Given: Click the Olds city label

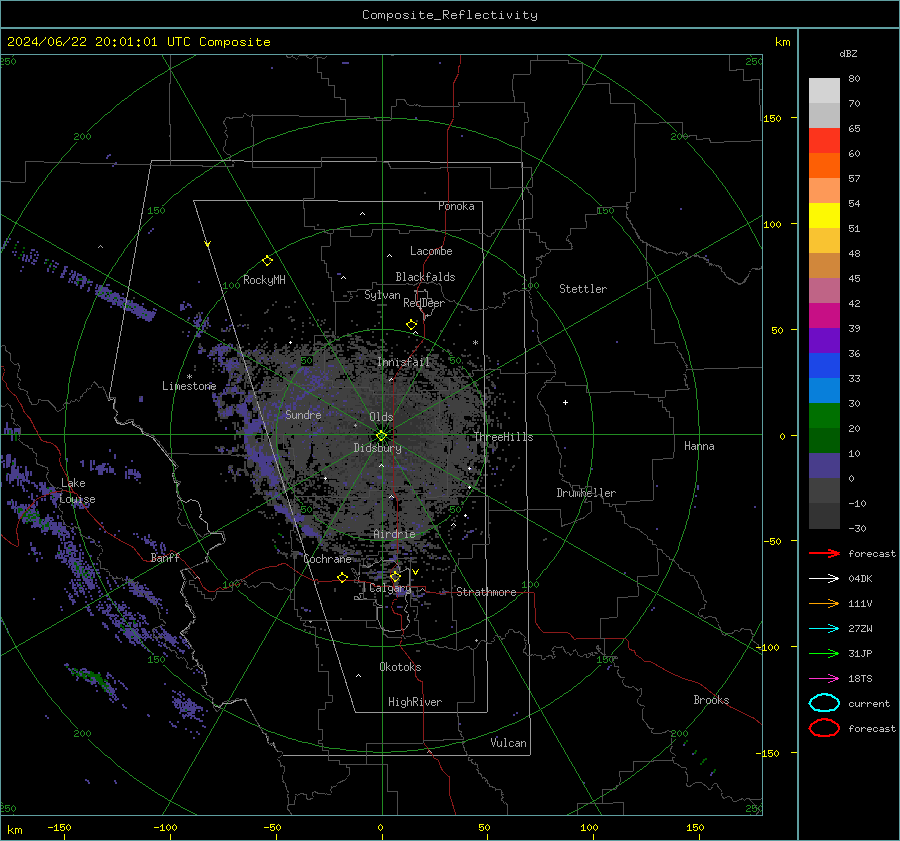Looking at the screenshot, I should 381,417.
